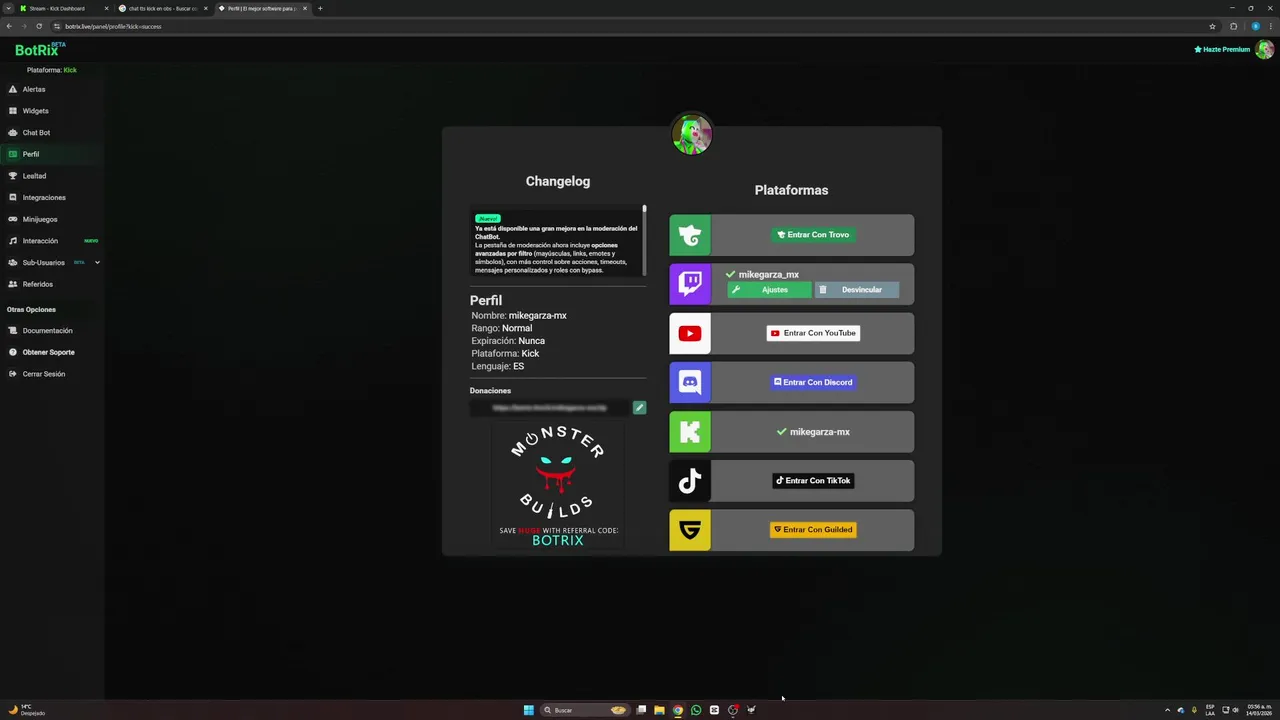Click the Obtener Soporte chat icon
The height and width of the screenshot is (720, 1280).
[13, 352]
